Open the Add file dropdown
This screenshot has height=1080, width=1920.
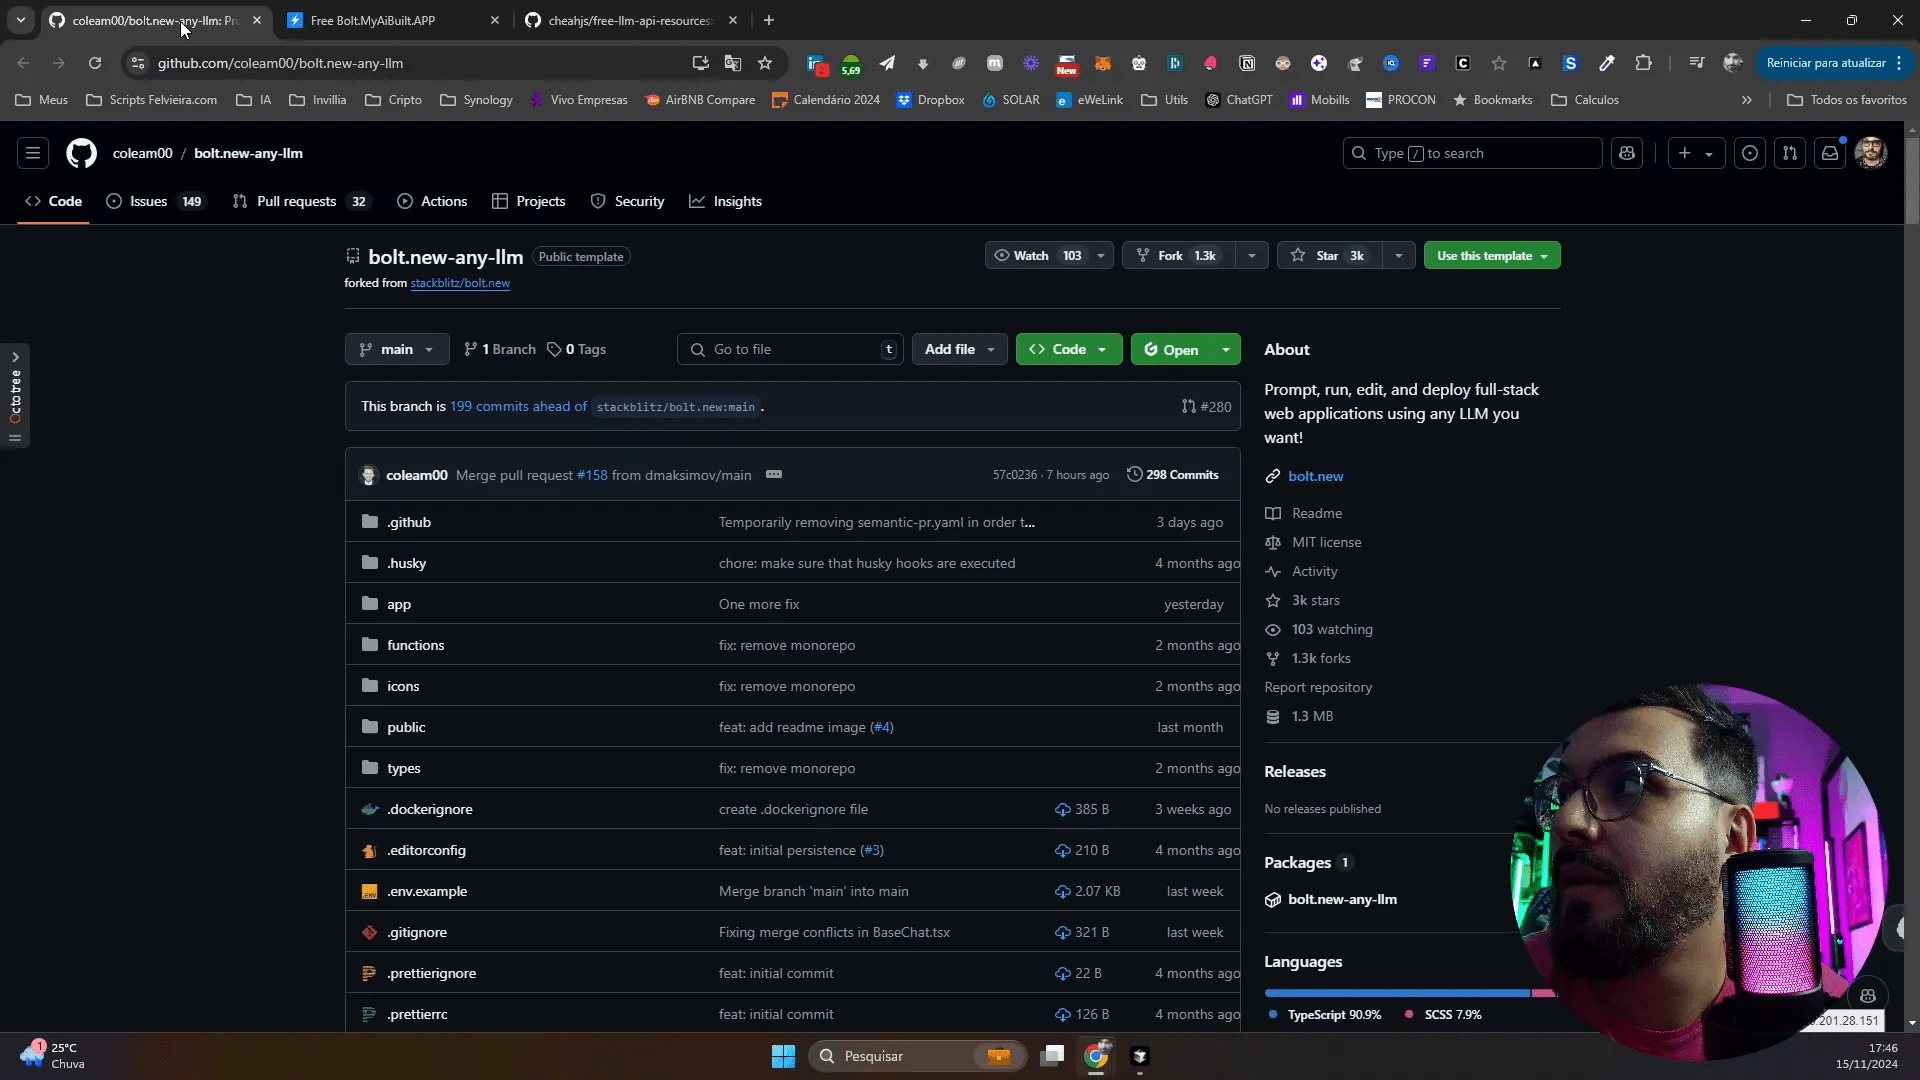click(959, 349)
